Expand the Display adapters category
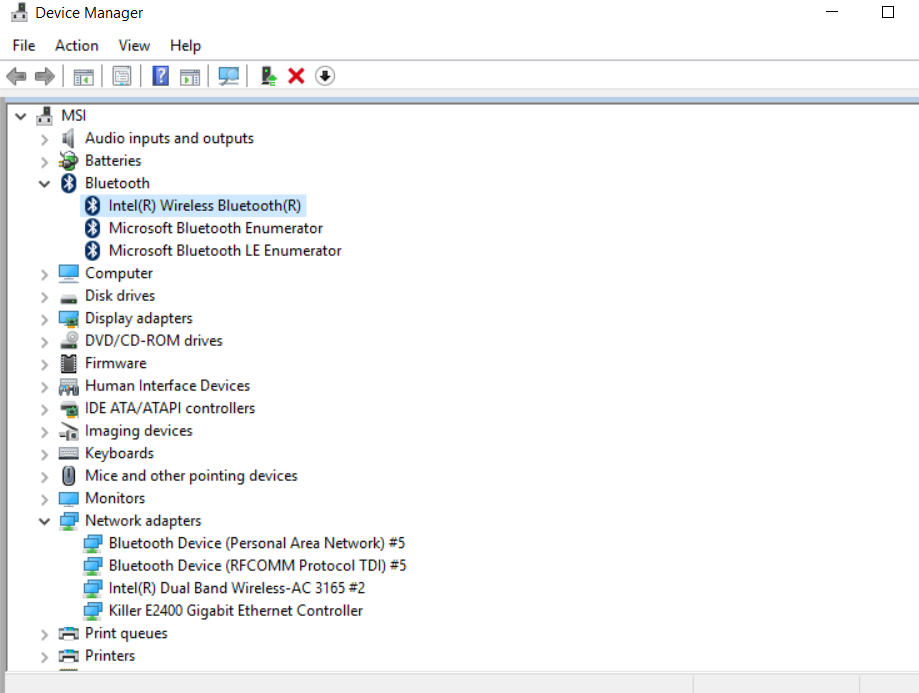Viewport: 919px width, 693px height. tap(44, 319)
